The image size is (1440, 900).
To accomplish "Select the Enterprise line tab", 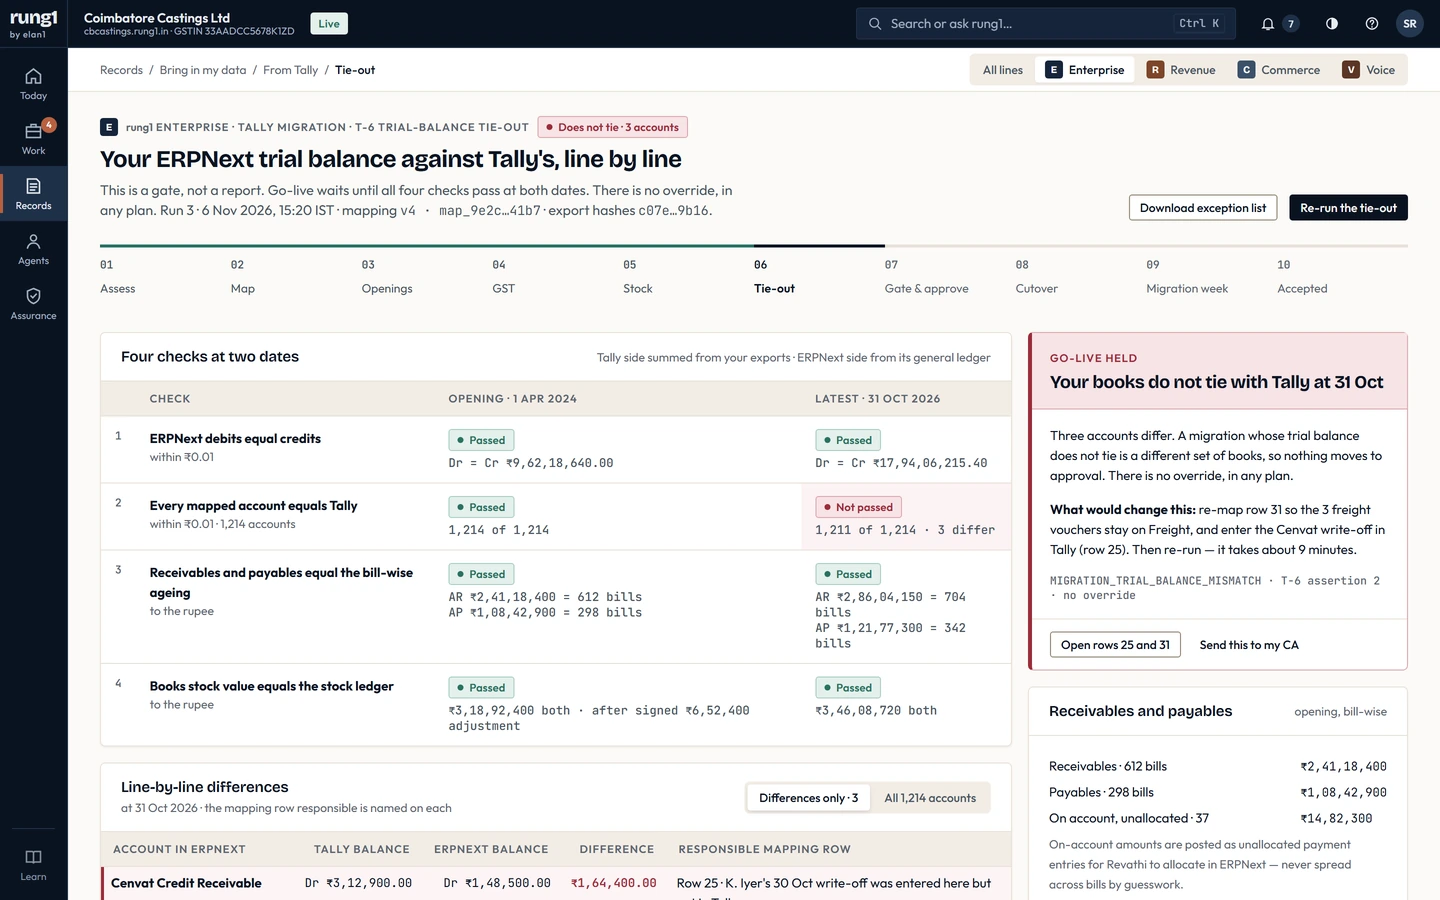I will point(1085,70).
